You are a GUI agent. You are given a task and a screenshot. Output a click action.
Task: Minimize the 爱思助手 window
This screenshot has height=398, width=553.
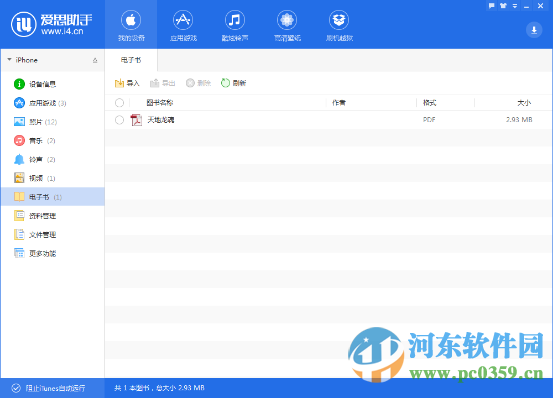(527, 6)
